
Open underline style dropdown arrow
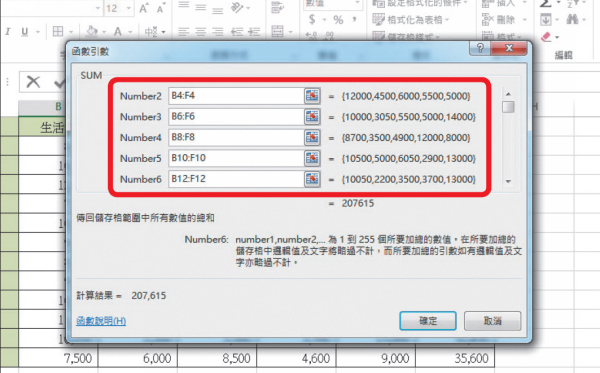[38, 32]
